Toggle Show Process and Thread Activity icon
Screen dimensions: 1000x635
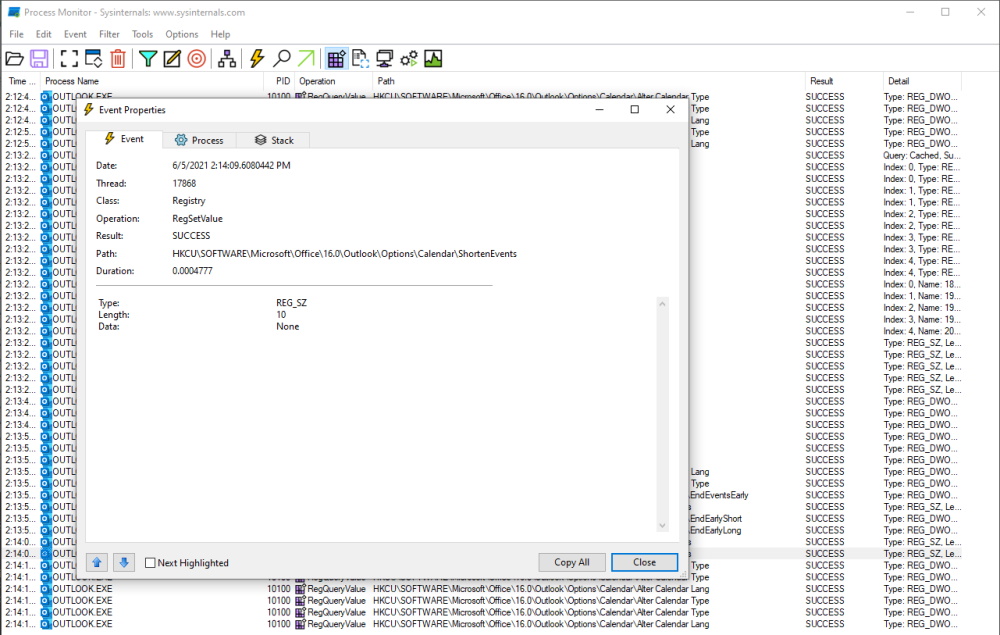coord(409,59)
